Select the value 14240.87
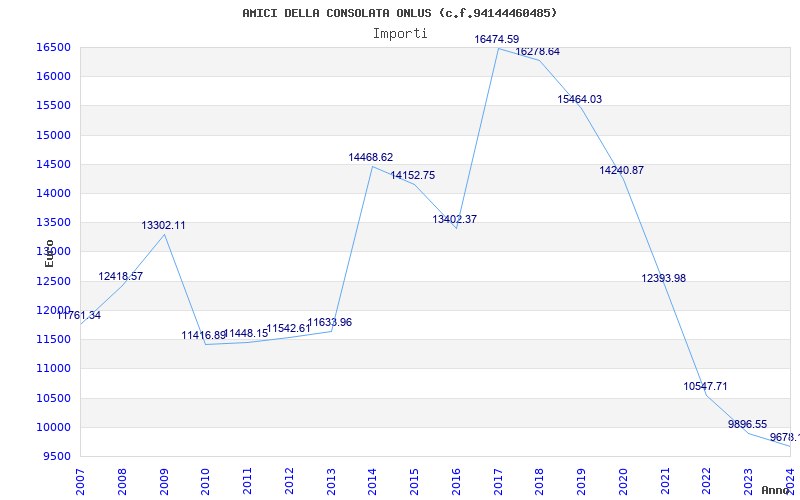 (x=621, y=170)
